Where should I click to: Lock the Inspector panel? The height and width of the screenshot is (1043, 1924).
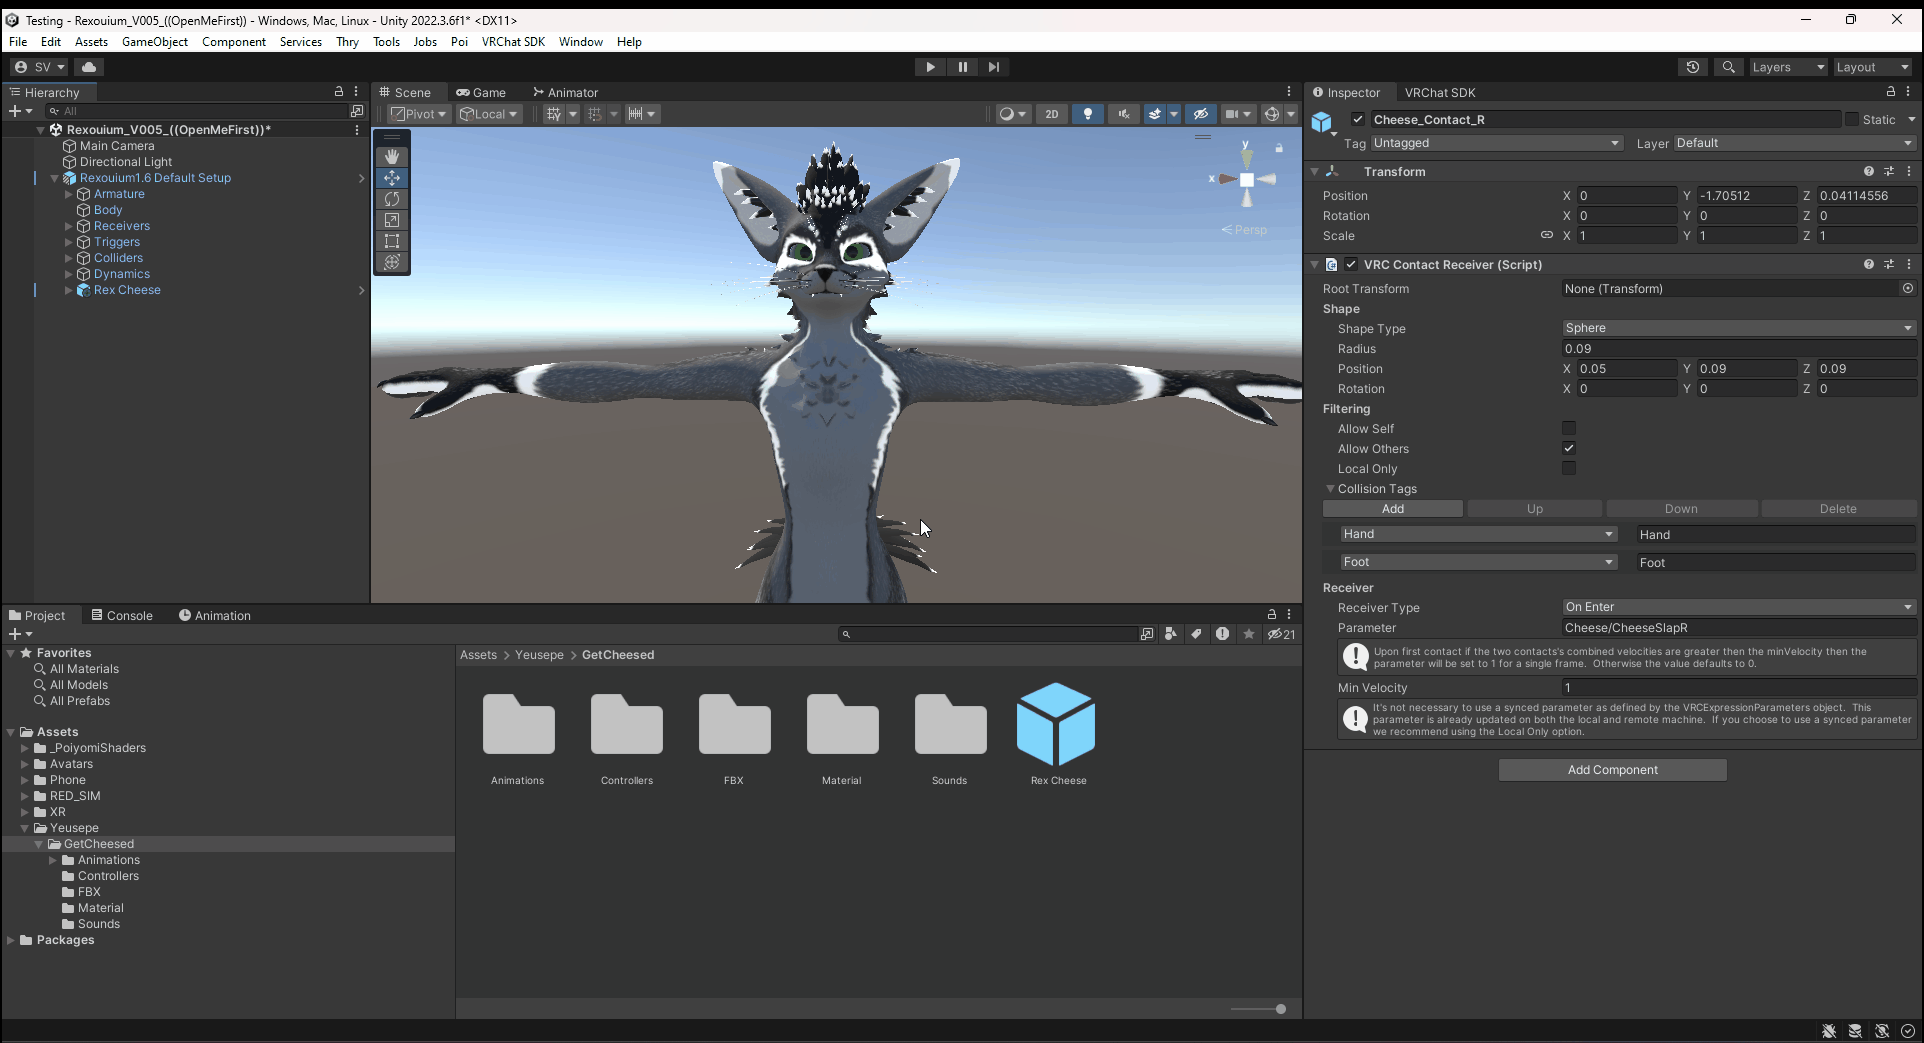click(x=1890, y=91)
